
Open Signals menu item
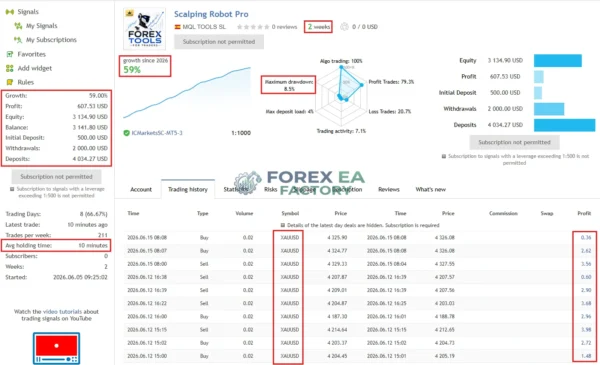28,12
